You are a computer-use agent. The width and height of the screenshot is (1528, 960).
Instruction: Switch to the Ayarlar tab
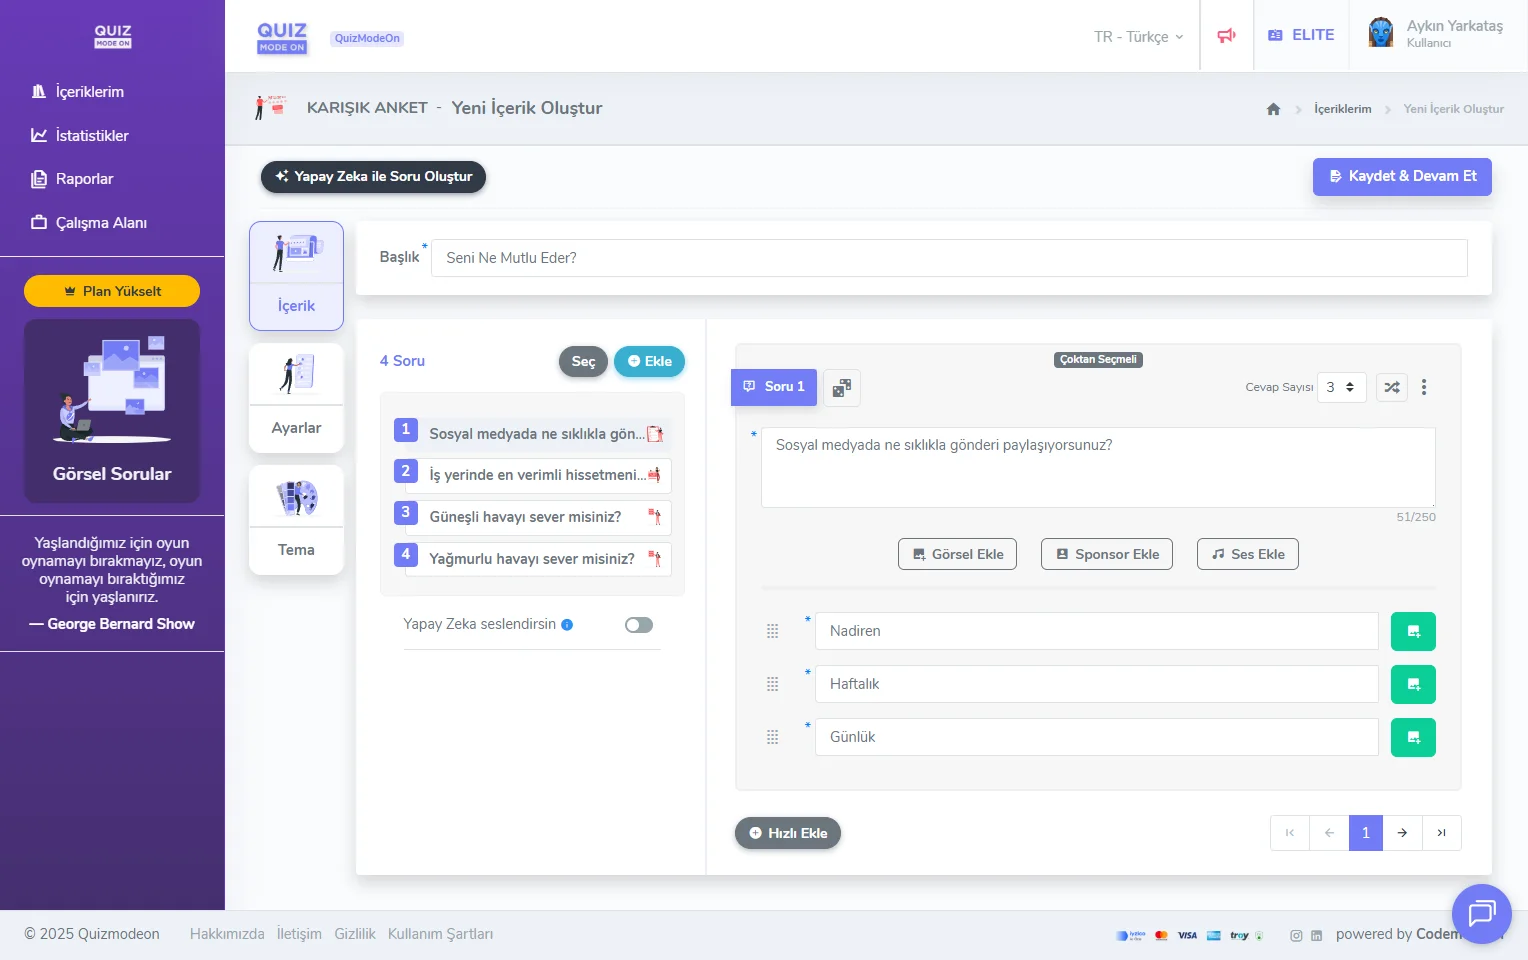click(x=296, y=398)
